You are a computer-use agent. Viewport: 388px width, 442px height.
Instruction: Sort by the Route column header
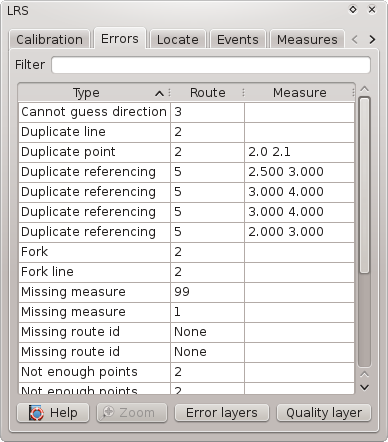click(x=208, y=93)
